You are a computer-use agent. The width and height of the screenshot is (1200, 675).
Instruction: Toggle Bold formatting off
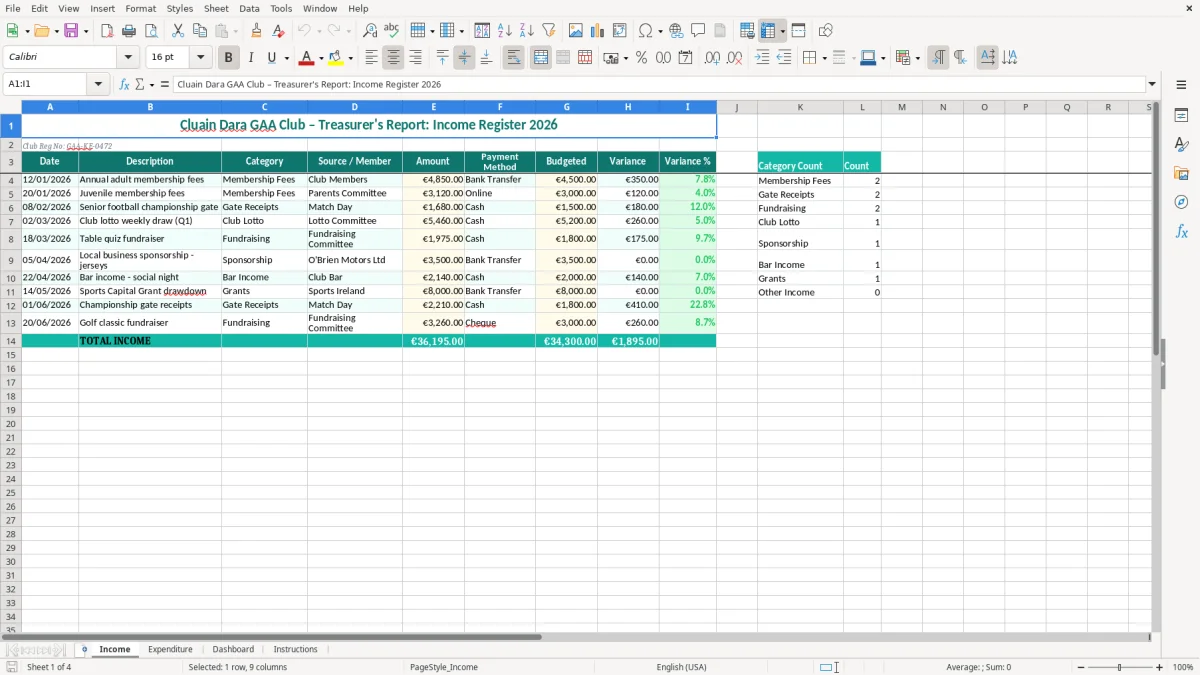pos(229,58)
